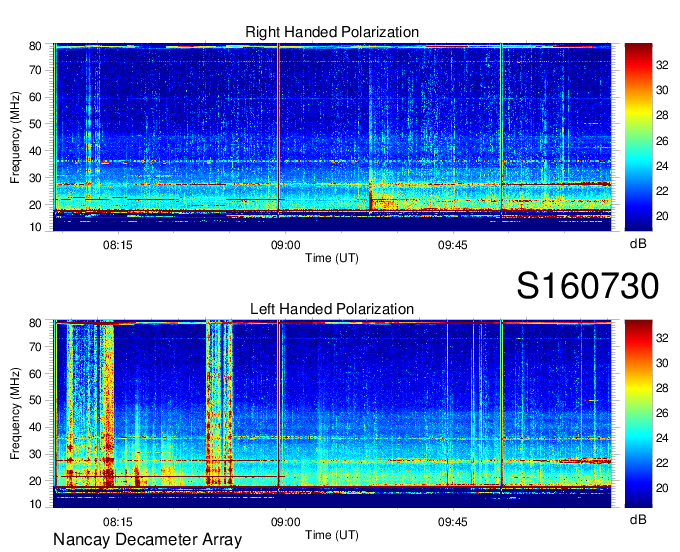The width and height of the screenshot is (680, 552).
Task: Click the 08:15 tick label on bottom plot
Action: point(118,522)
